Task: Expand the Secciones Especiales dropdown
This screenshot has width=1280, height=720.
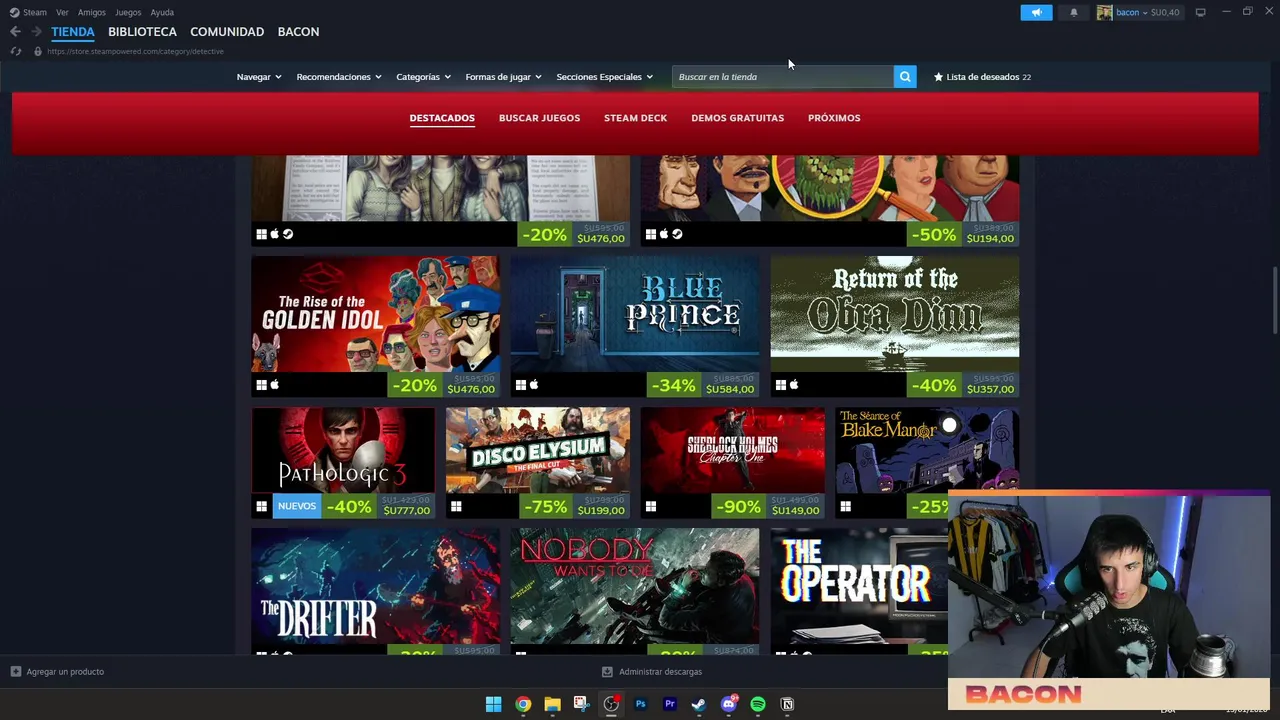Action: tap(605, 77)
